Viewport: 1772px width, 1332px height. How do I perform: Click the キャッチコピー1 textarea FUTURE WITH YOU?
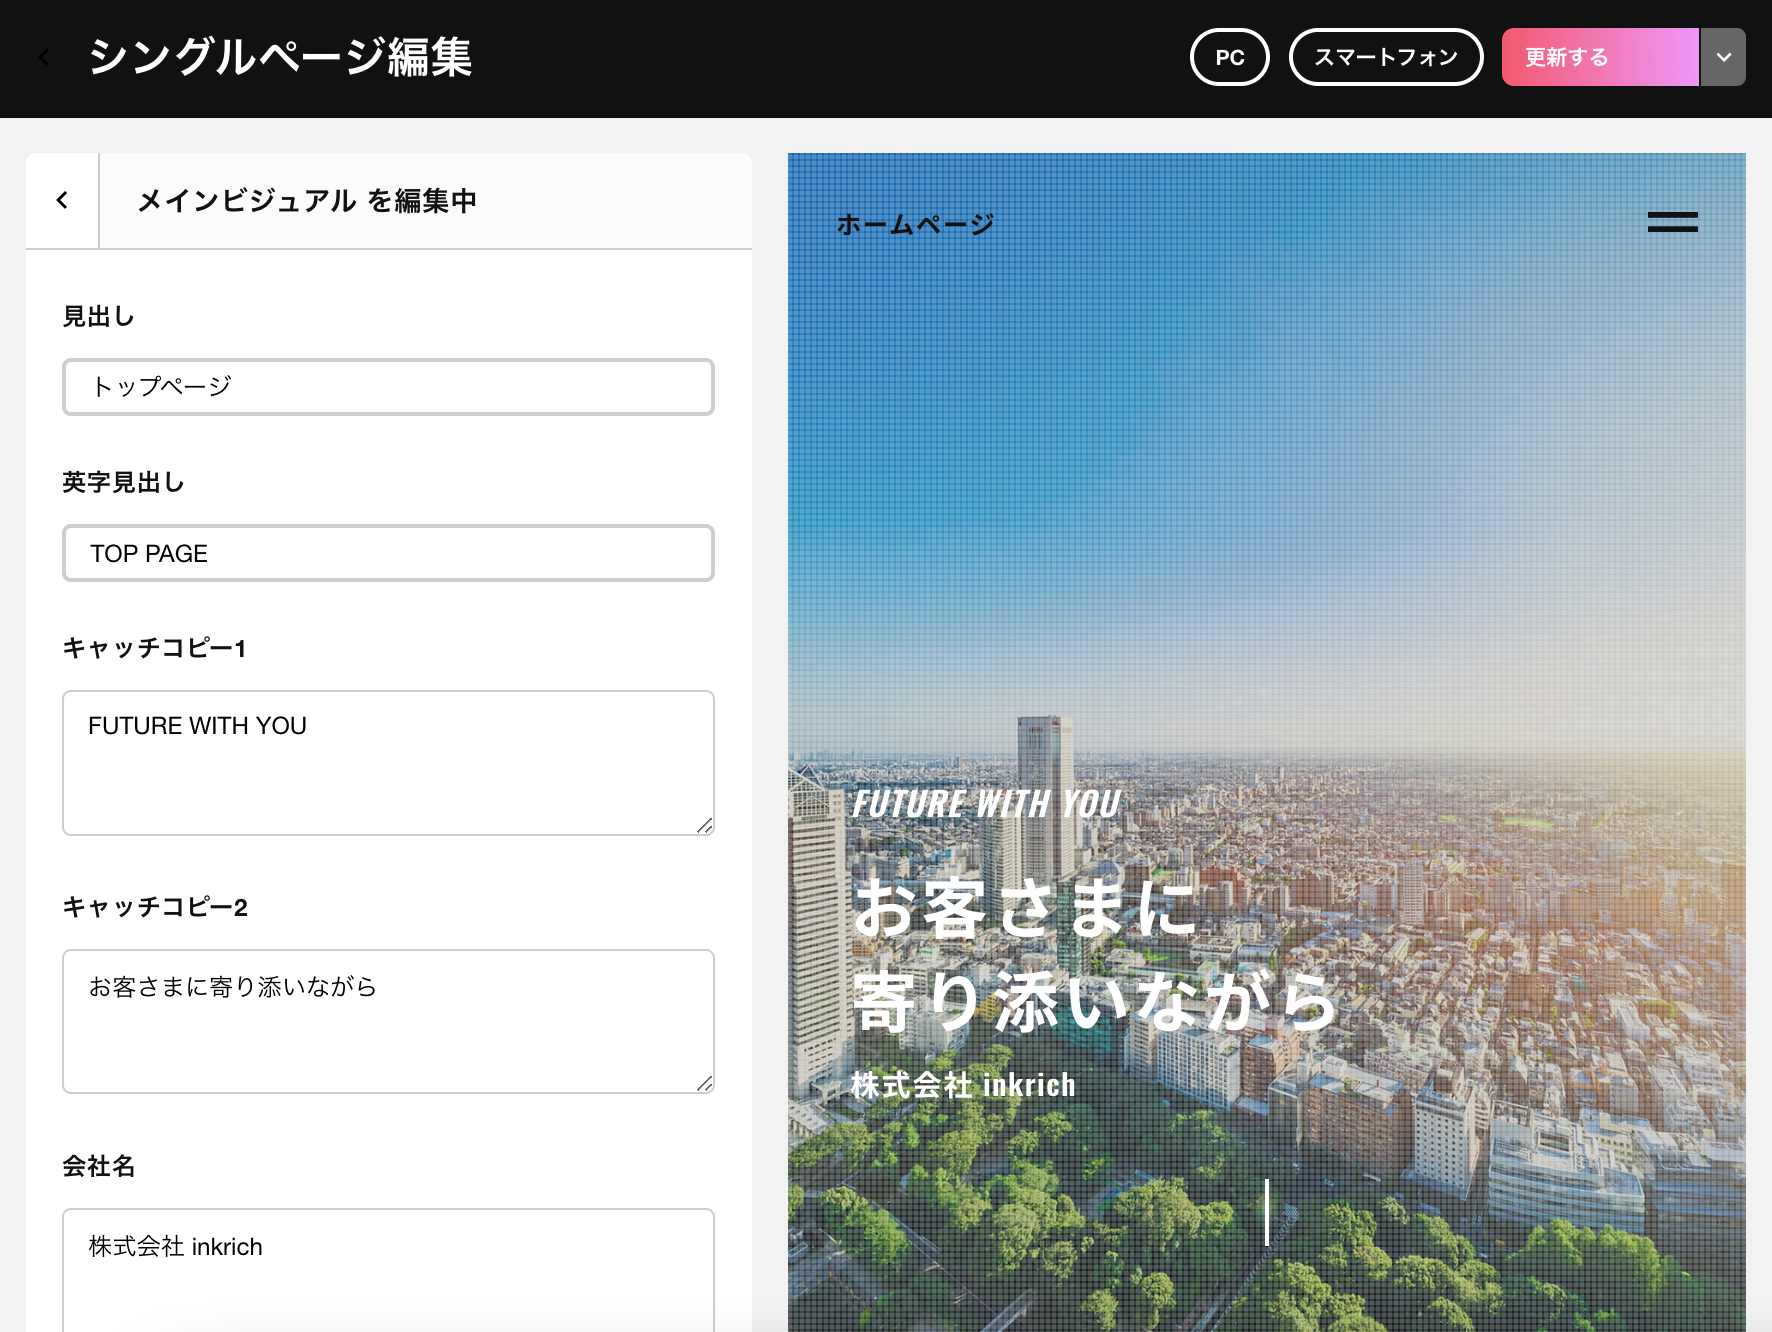point(388,763)
